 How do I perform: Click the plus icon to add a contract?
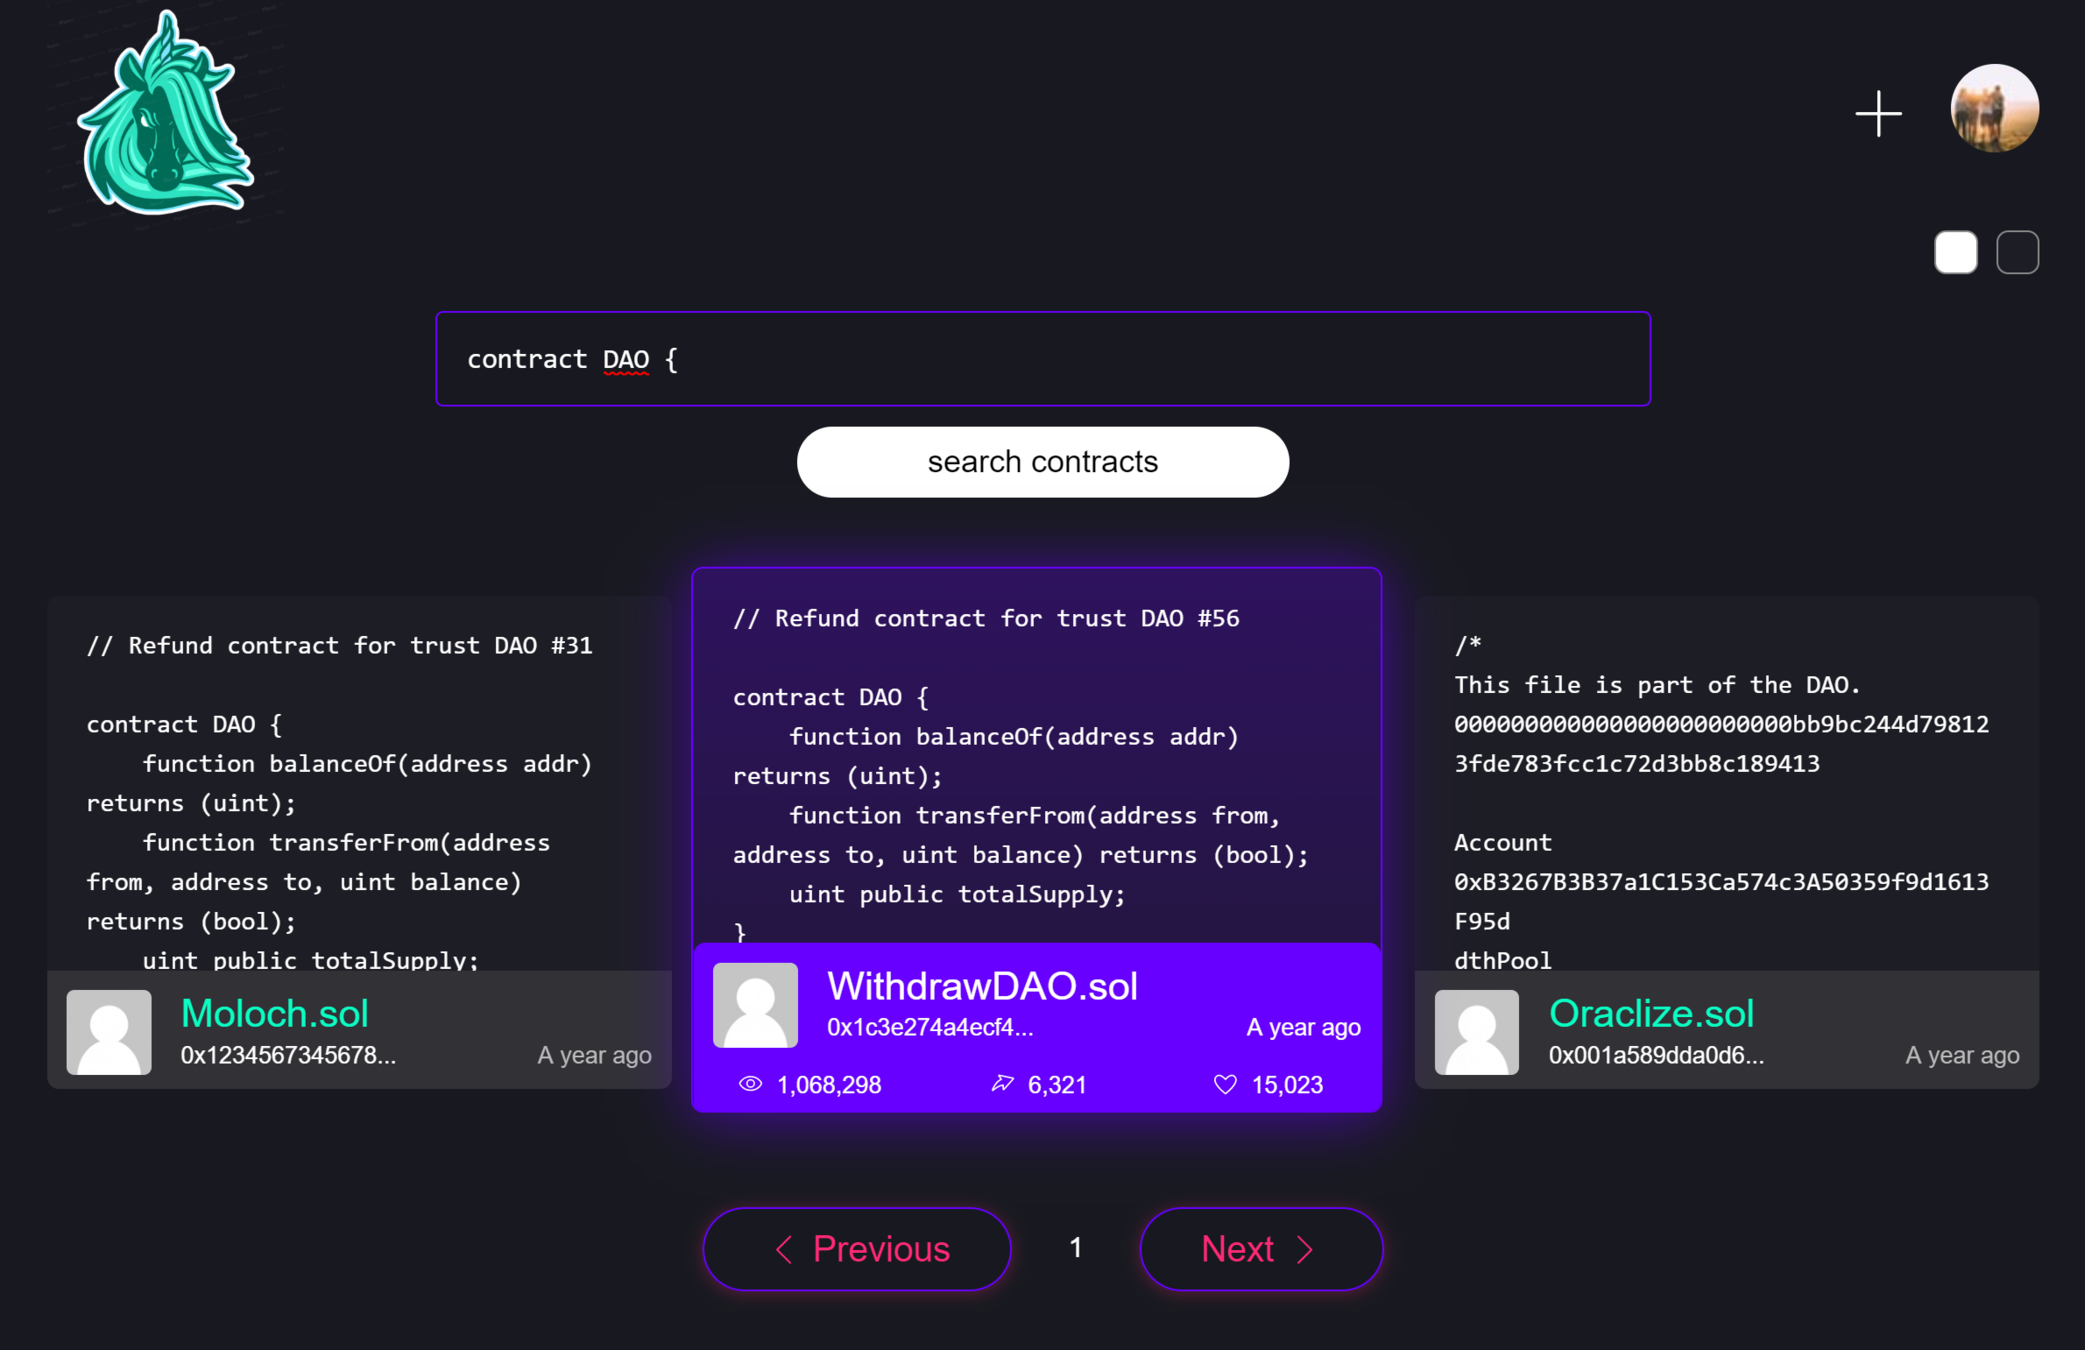tap(1878, 113)
